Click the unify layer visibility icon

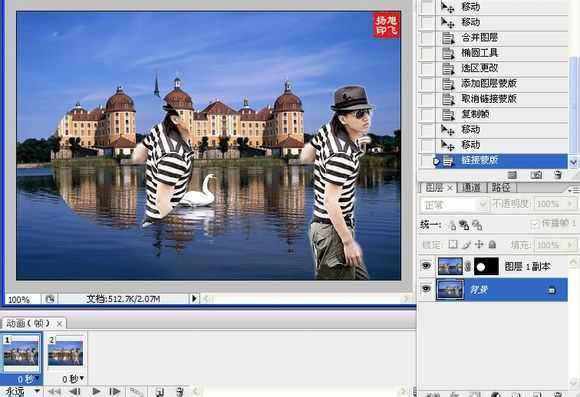464,225
